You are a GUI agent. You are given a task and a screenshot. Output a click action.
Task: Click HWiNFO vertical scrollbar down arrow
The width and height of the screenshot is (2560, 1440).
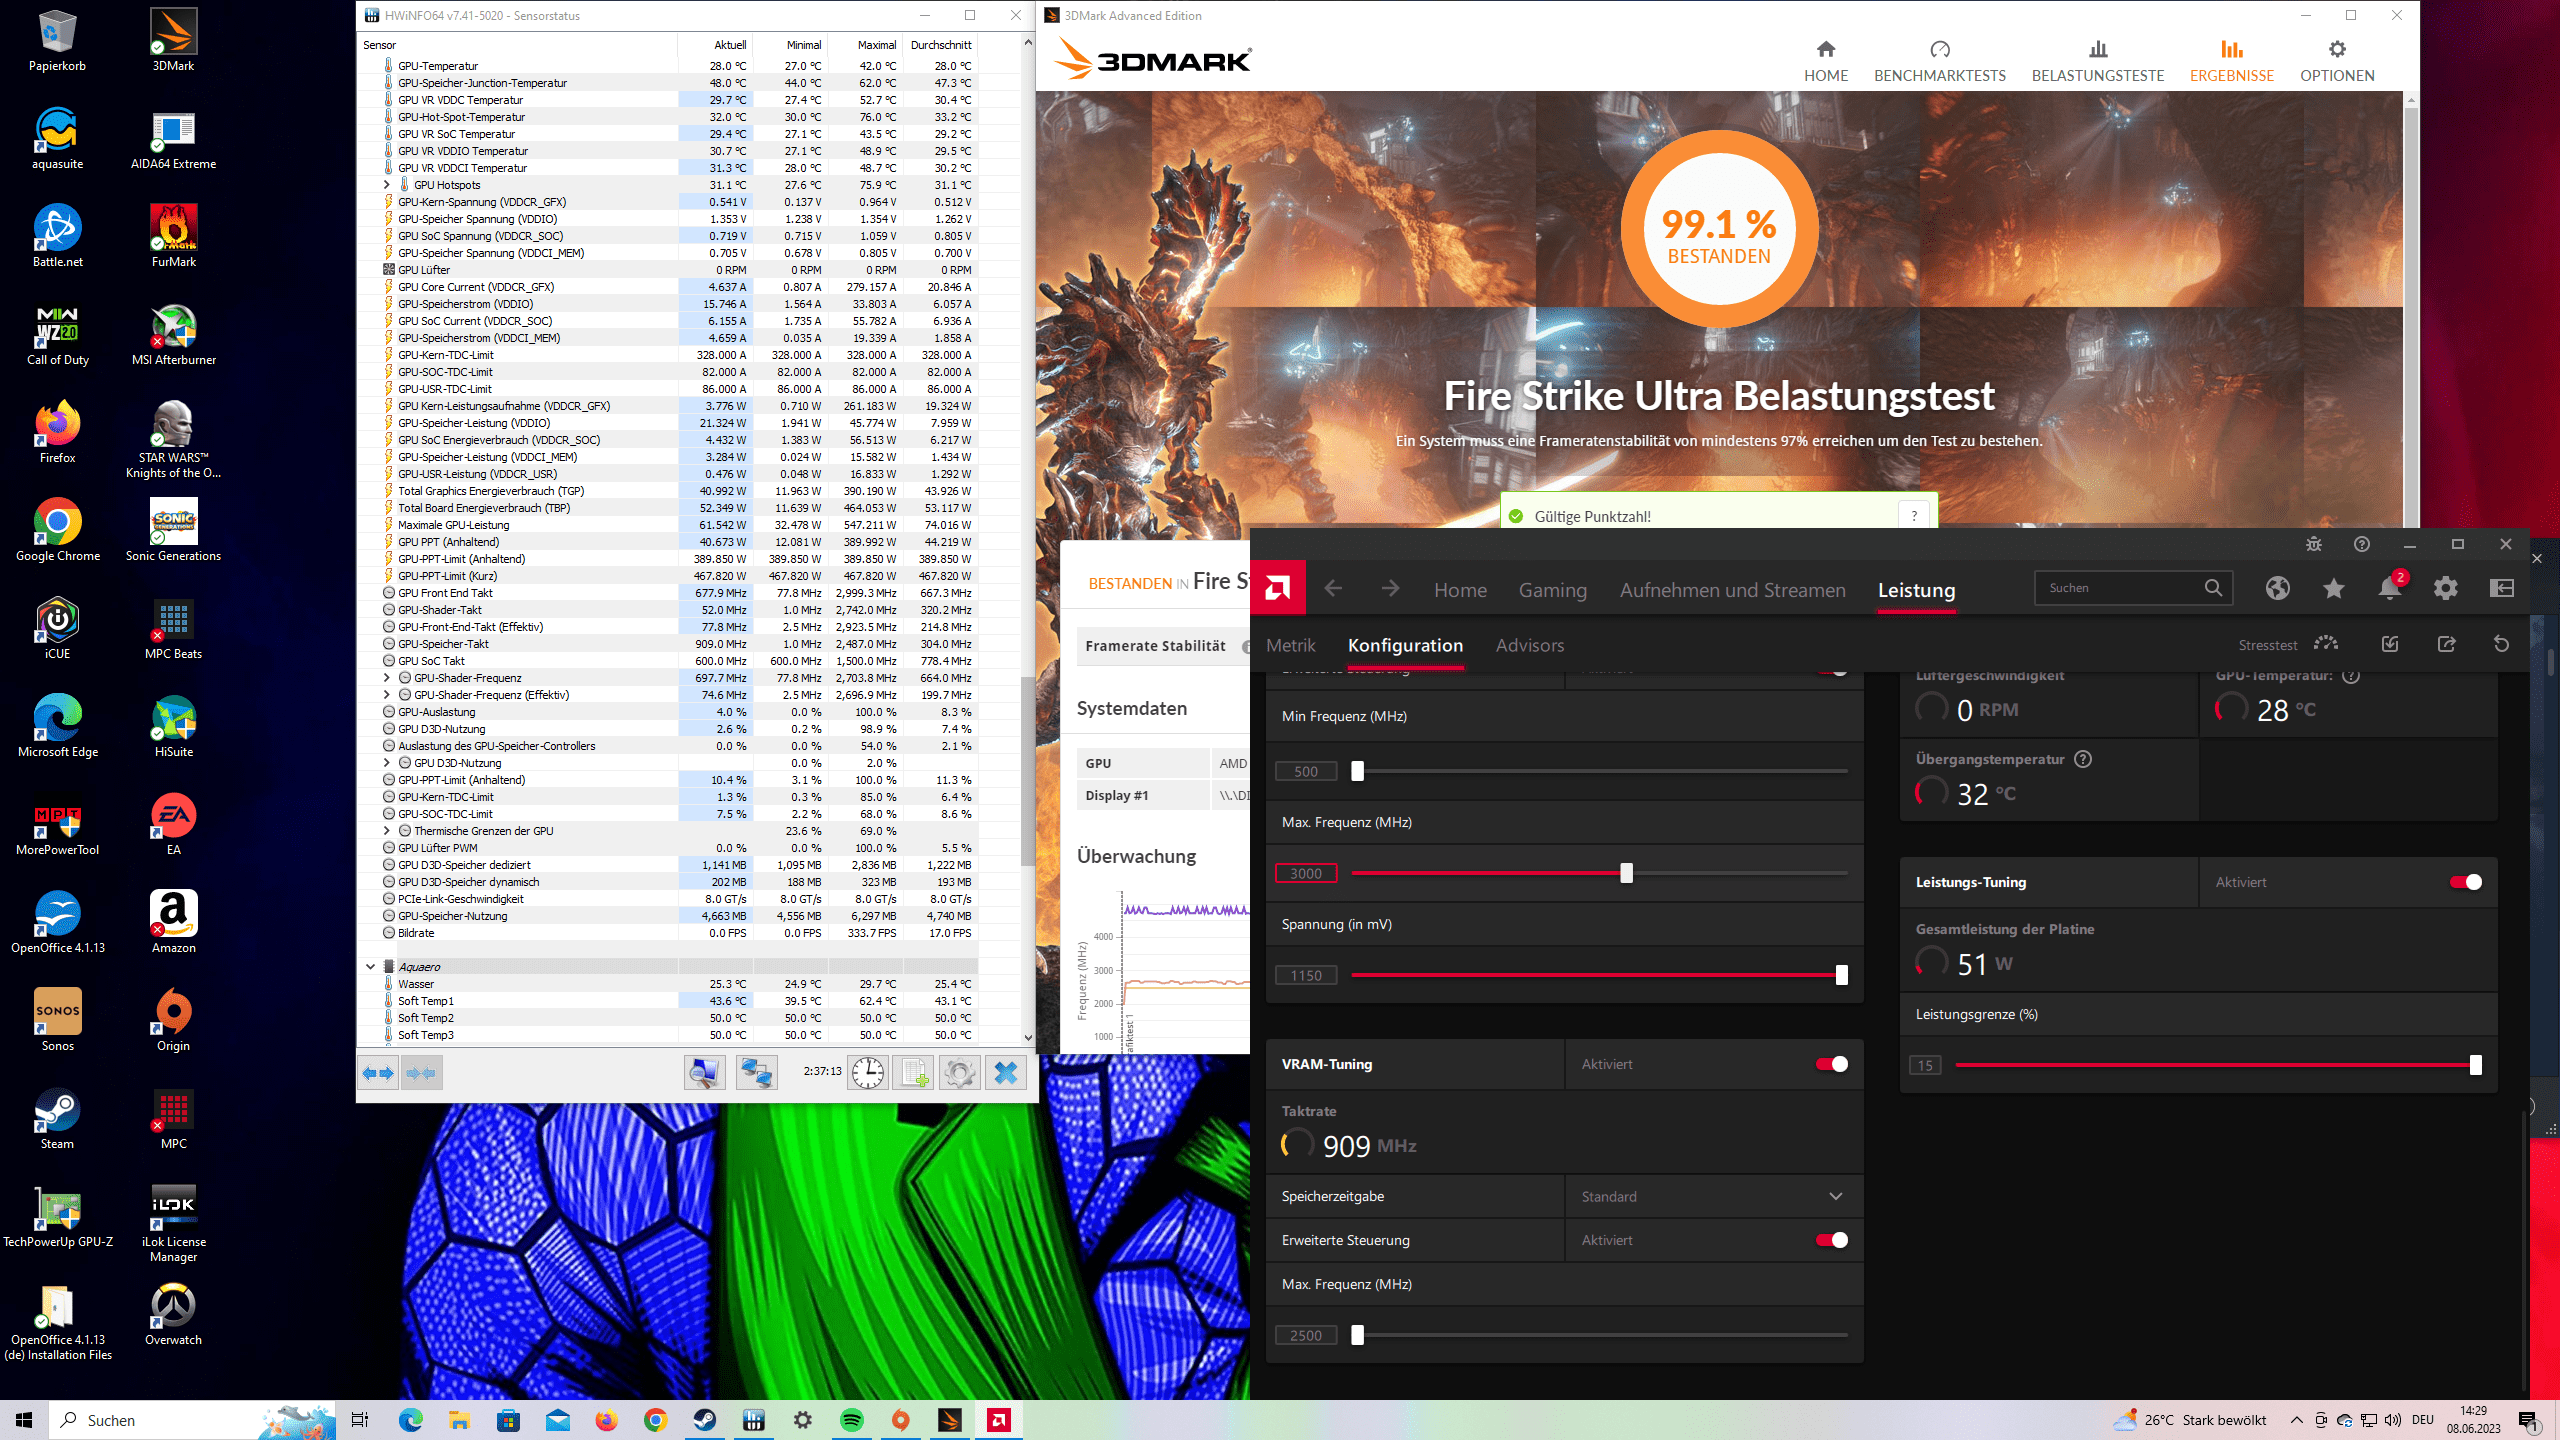1028,1037
